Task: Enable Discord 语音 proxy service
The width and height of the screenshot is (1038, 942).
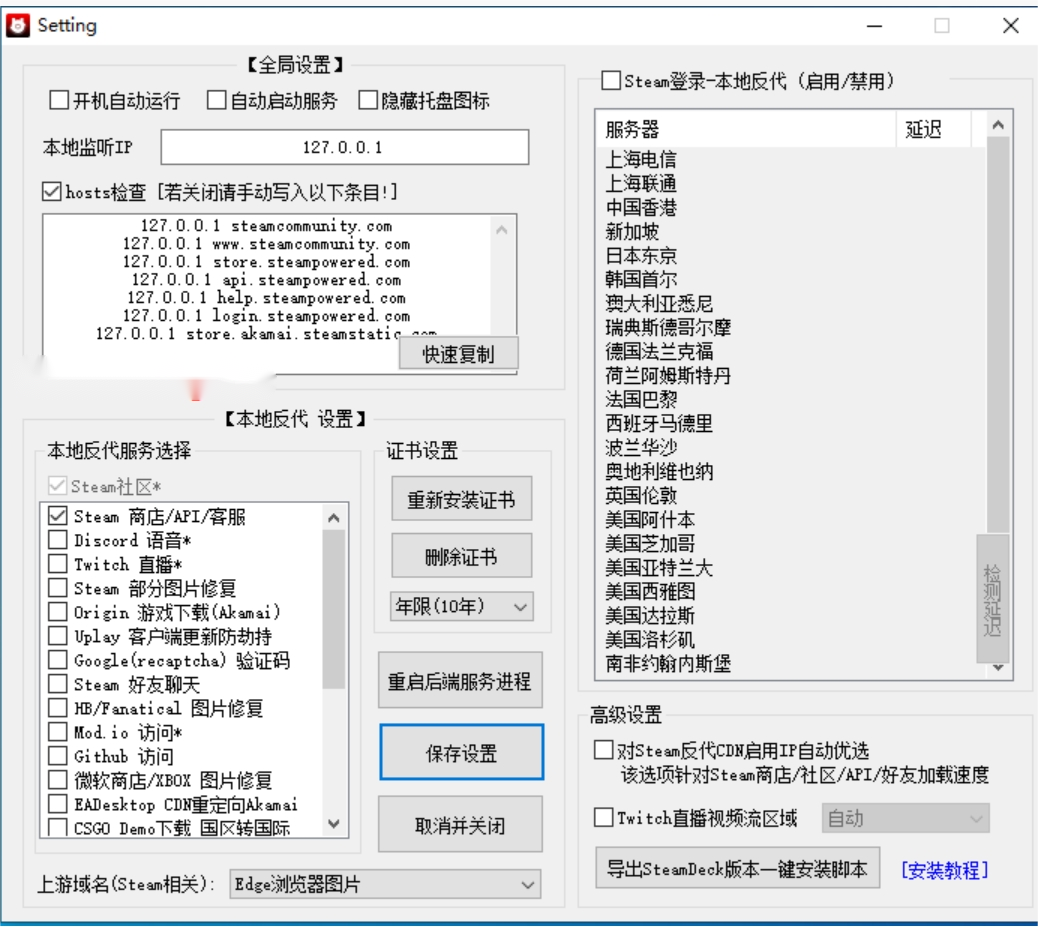Action: tap(58, 541)
